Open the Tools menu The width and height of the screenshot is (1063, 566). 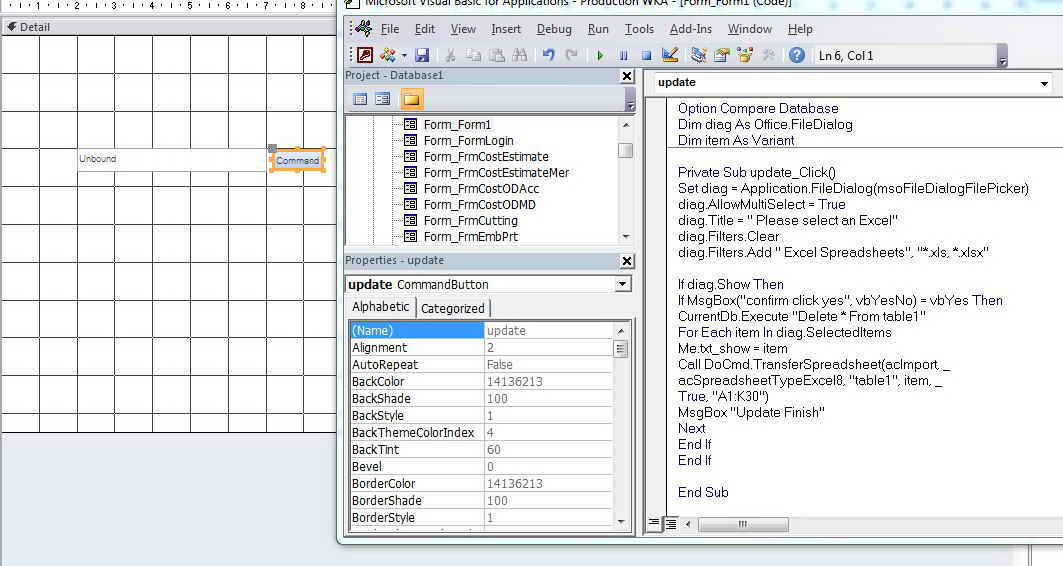(x=639, y=29)
